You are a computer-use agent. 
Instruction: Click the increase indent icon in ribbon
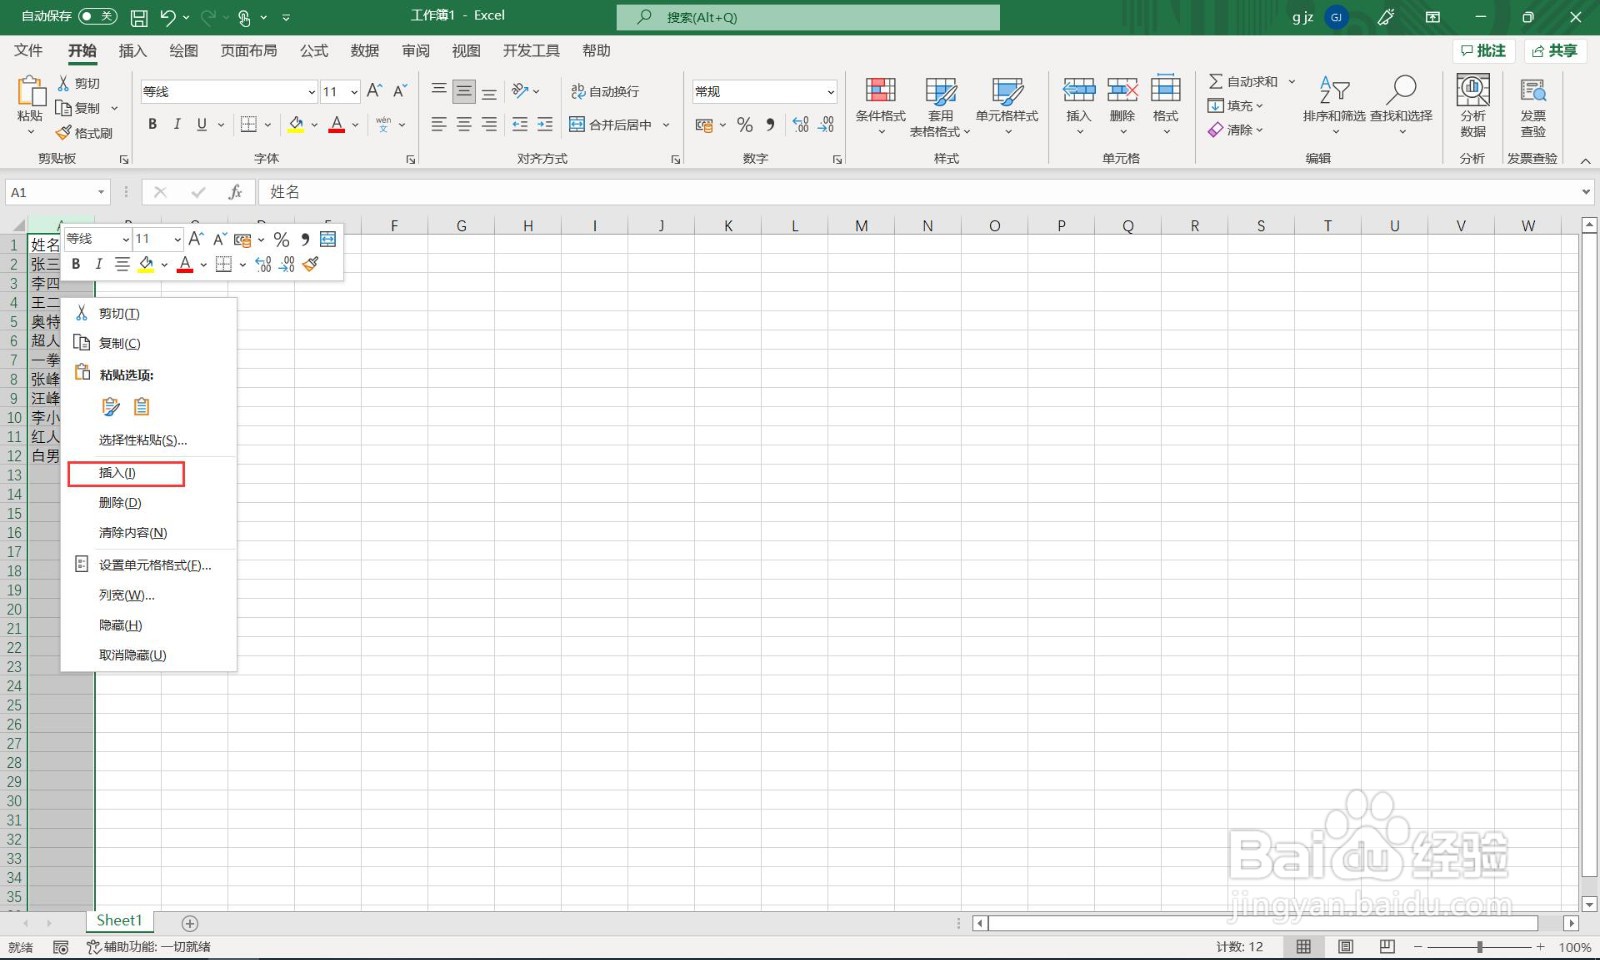(545, 125)
